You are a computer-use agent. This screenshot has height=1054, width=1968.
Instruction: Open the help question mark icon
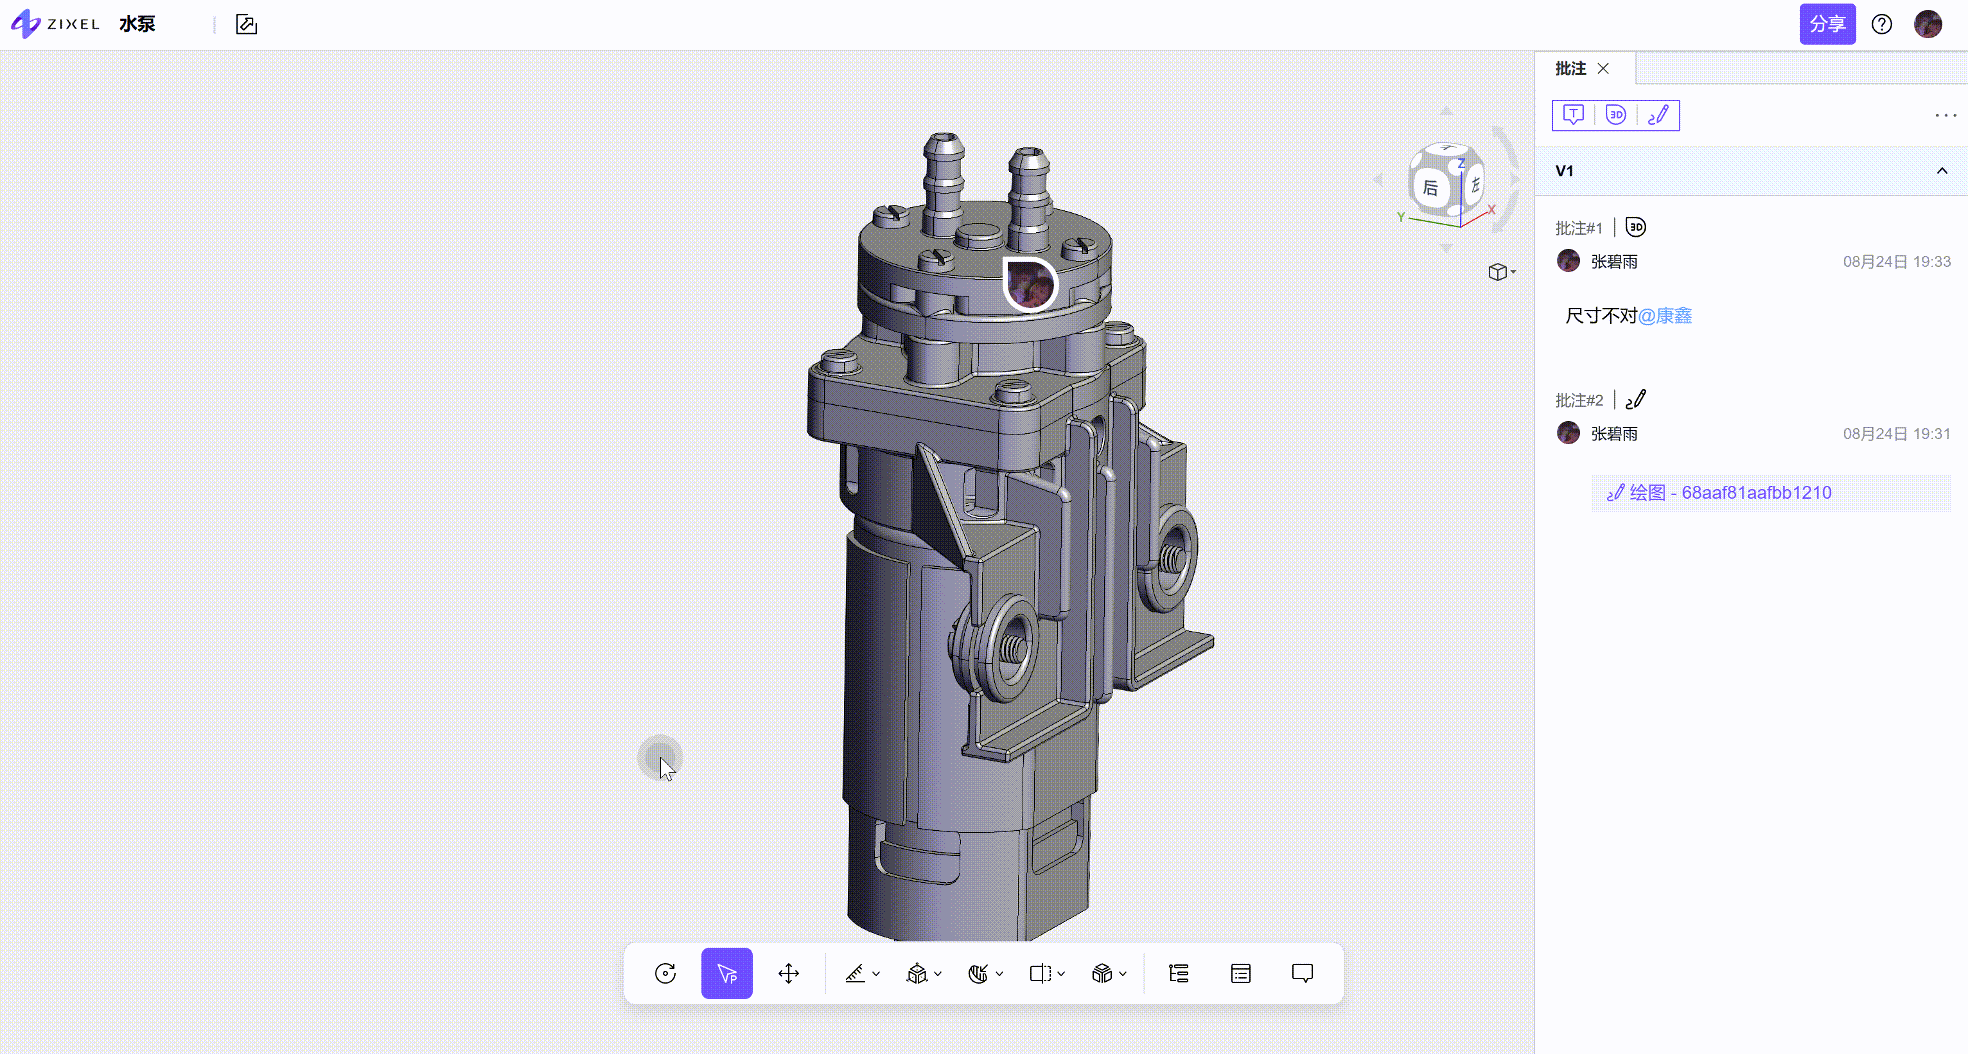point(1882,24)
